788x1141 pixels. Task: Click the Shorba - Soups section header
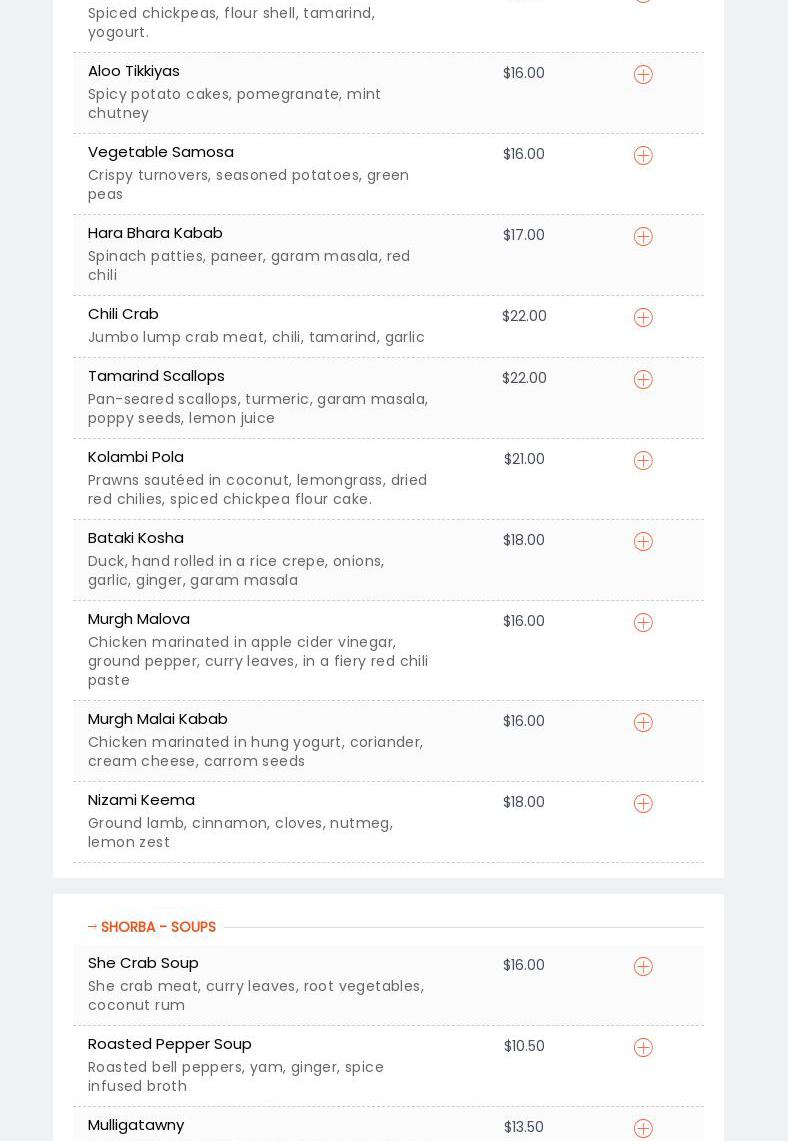pos(157,927)
